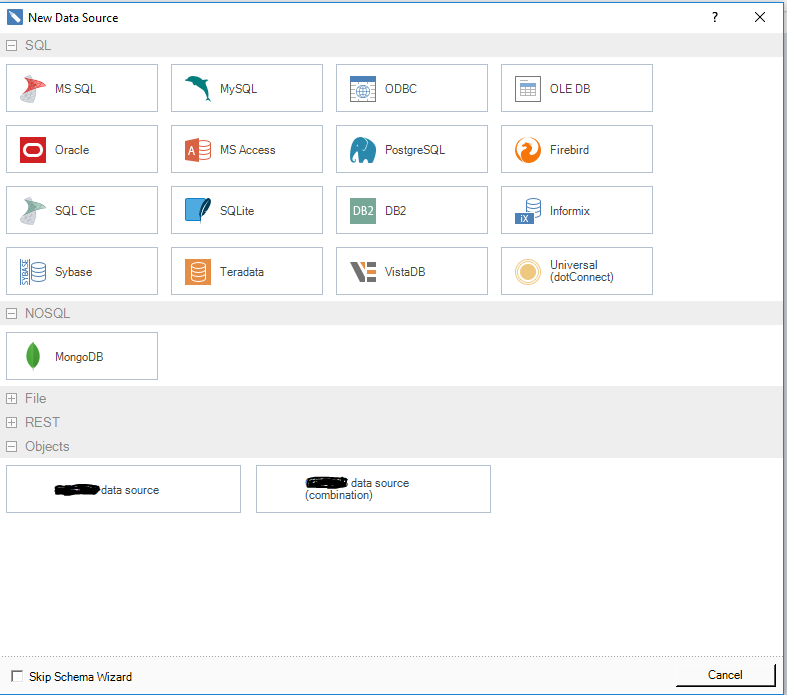
Task: Click the OLE DB label
Action: 570,89
